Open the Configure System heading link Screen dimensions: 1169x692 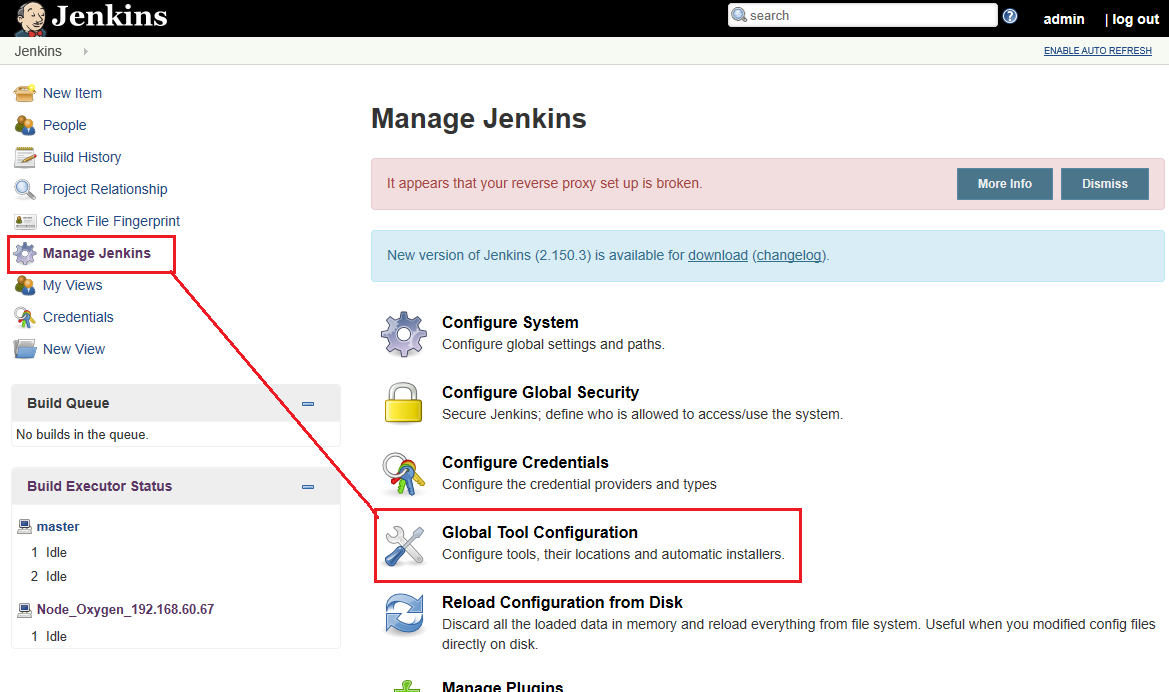(x=510, y=323)
